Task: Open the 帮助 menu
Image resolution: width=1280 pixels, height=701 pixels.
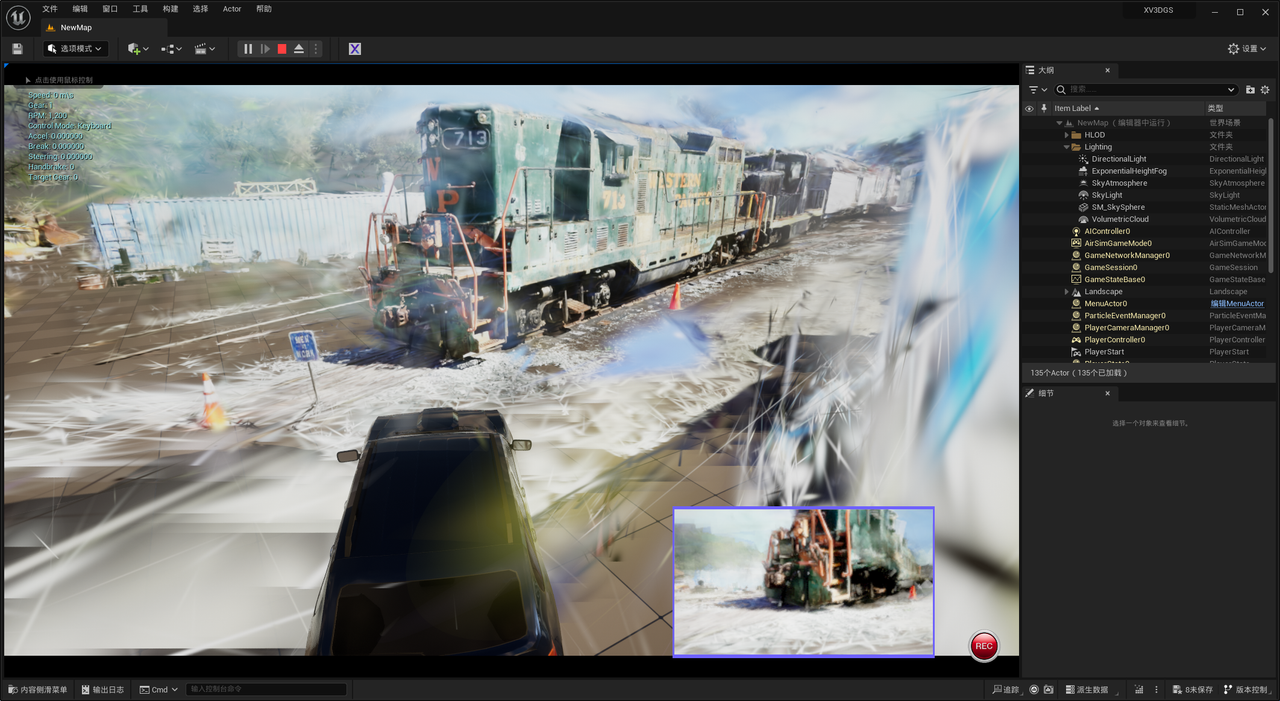Action: [264, 9]
